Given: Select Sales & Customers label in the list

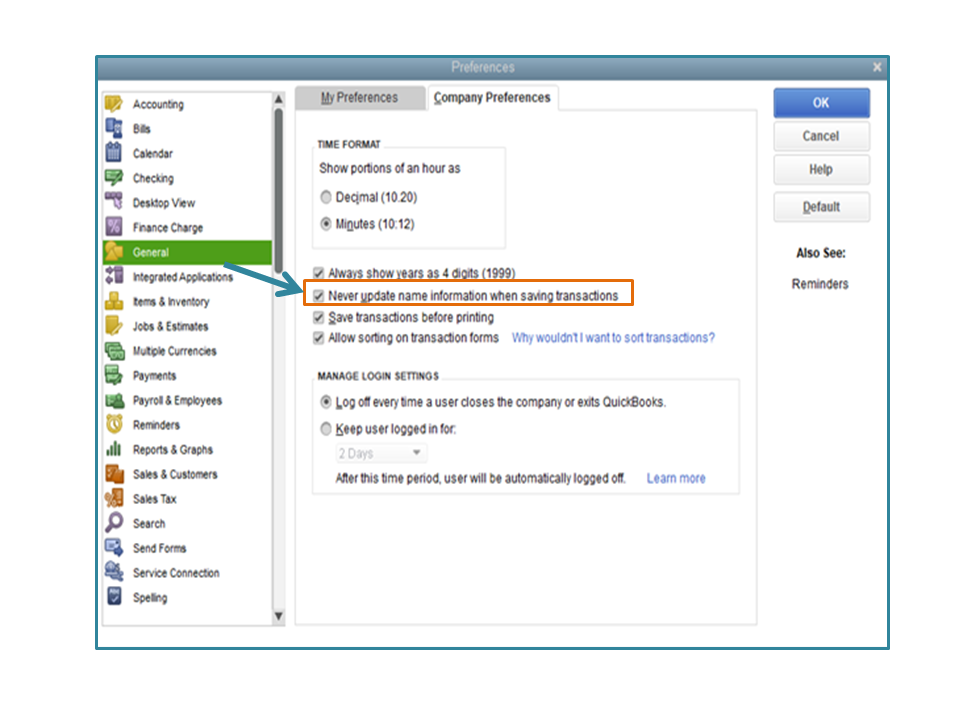Looking at the screenshot, I should pos(174,474).
